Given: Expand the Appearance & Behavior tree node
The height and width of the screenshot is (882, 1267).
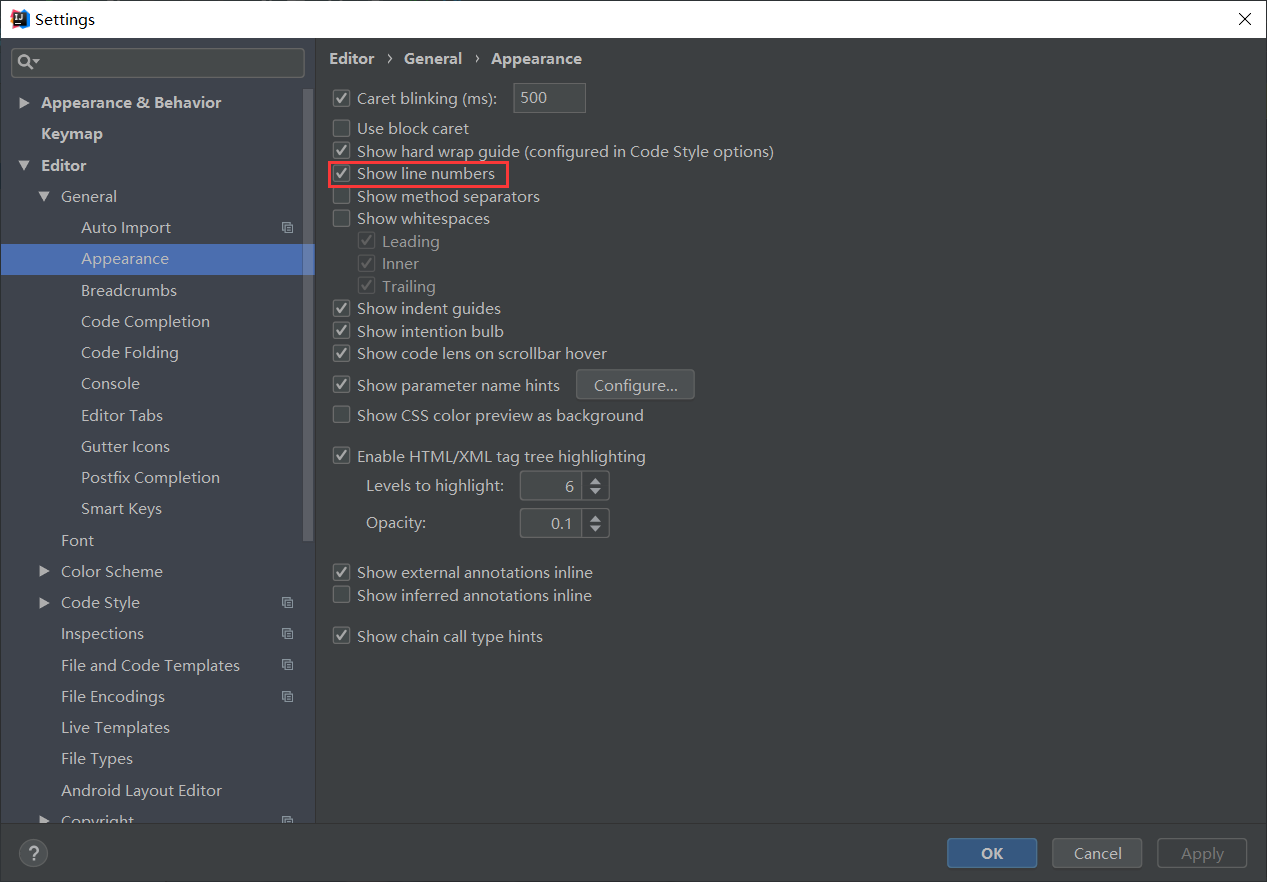Looking at the screenshot, I should pos(24,103).
